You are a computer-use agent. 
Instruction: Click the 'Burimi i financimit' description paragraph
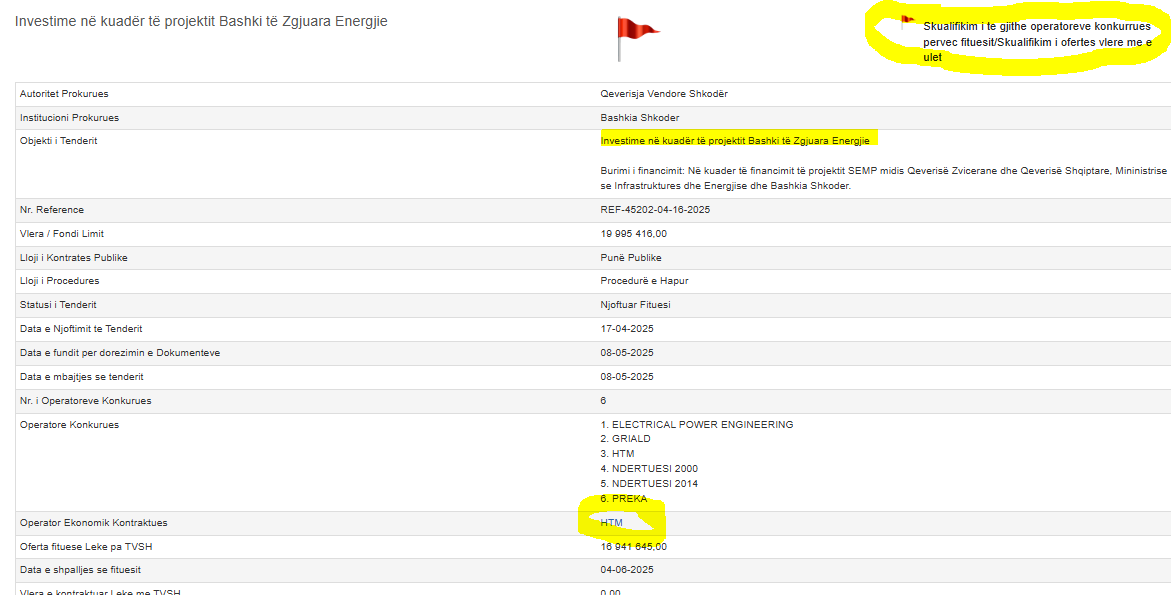(880, 178)
